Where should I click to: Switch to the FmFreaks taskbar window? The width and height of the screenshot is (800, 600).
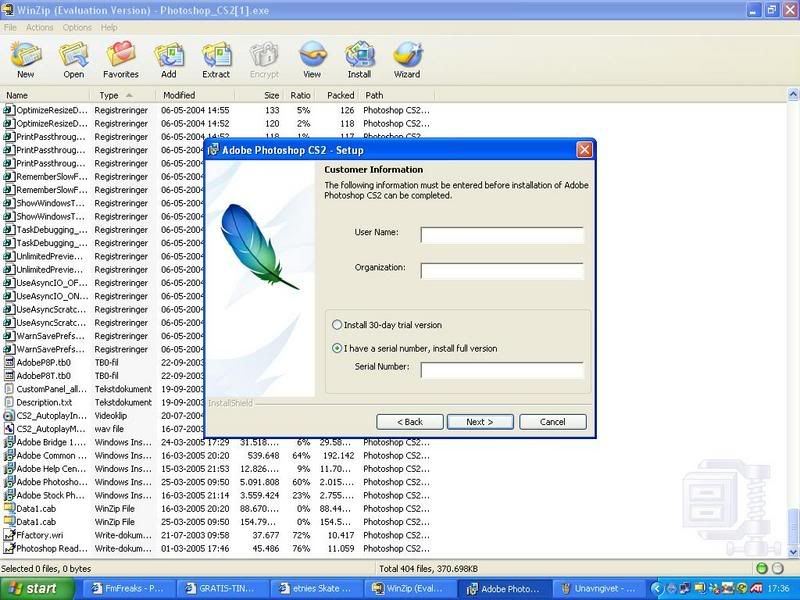coord(128,589)
